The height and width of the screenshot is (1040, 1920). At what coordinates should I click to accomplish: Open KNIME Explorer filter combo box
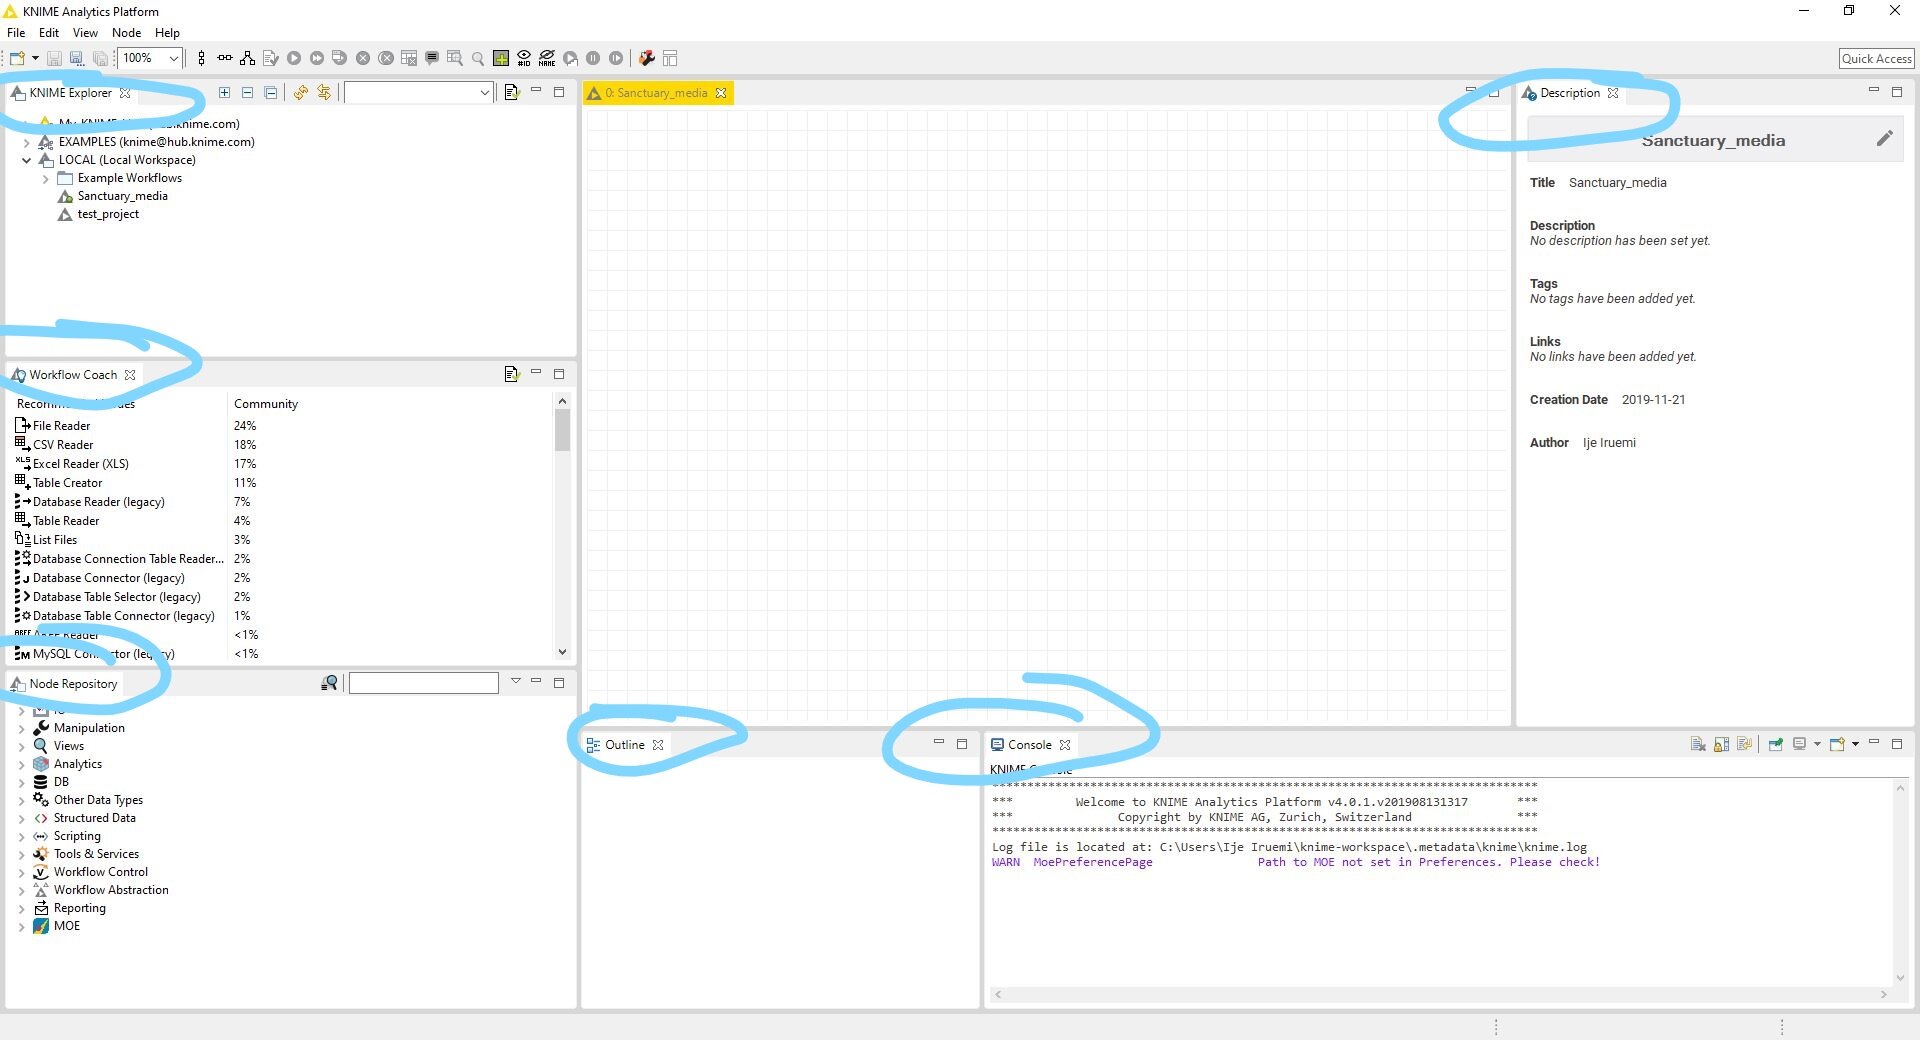pos(418,92)
